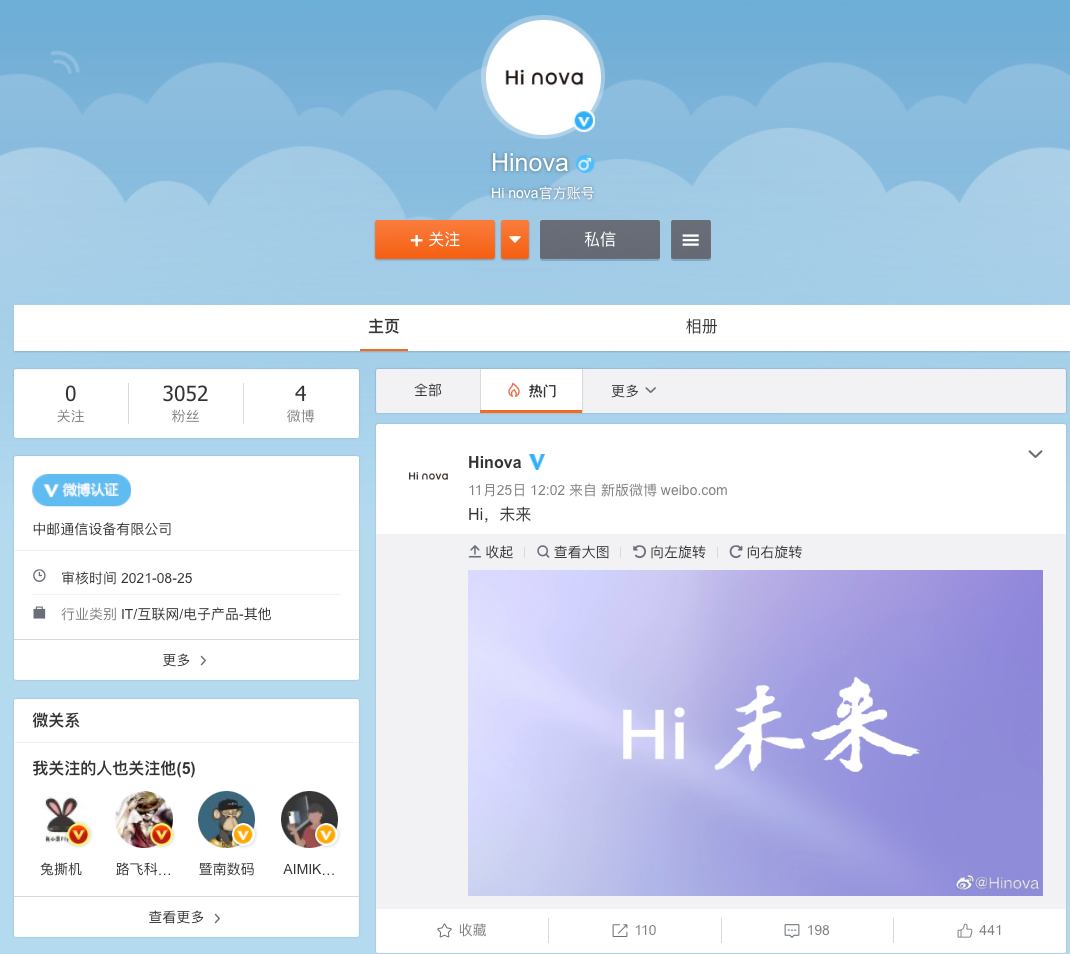This screenshot has width=1070, height=954.
Task: Open the hamburger menu button
Action: click(691, 240)
